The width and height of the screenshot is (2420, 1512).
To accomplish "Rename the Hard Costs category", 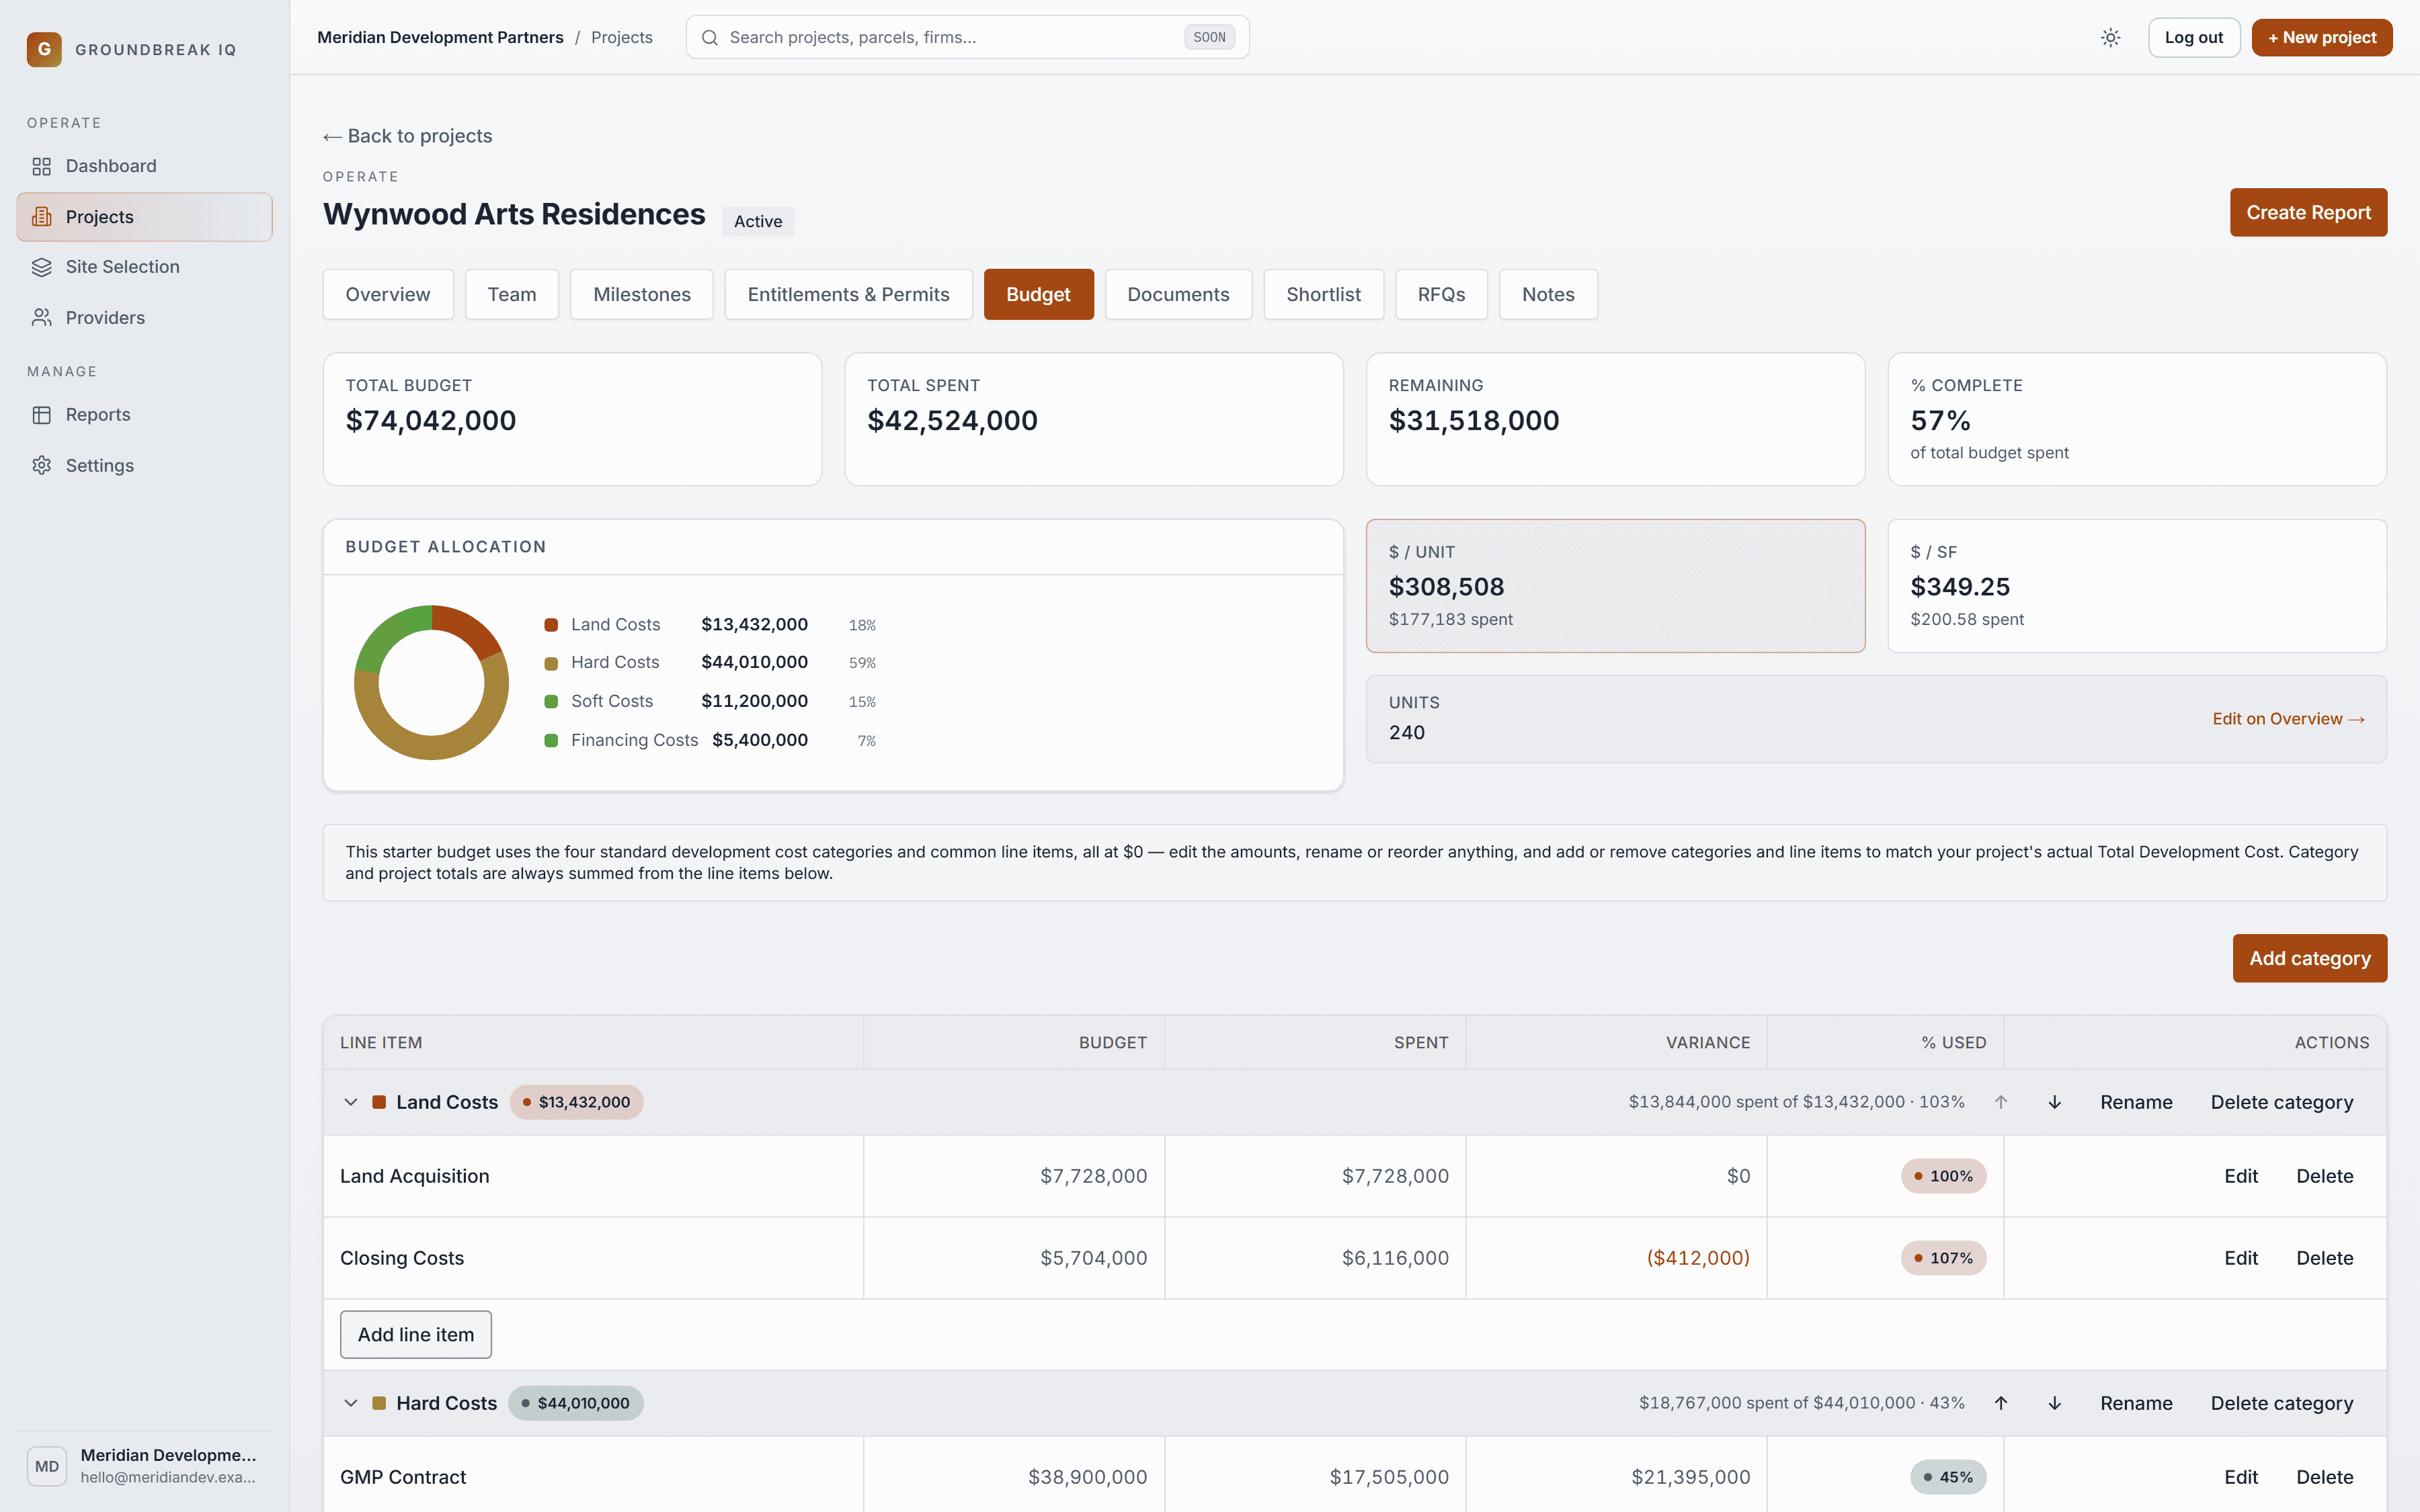I will click(x=2136, y=1403).
